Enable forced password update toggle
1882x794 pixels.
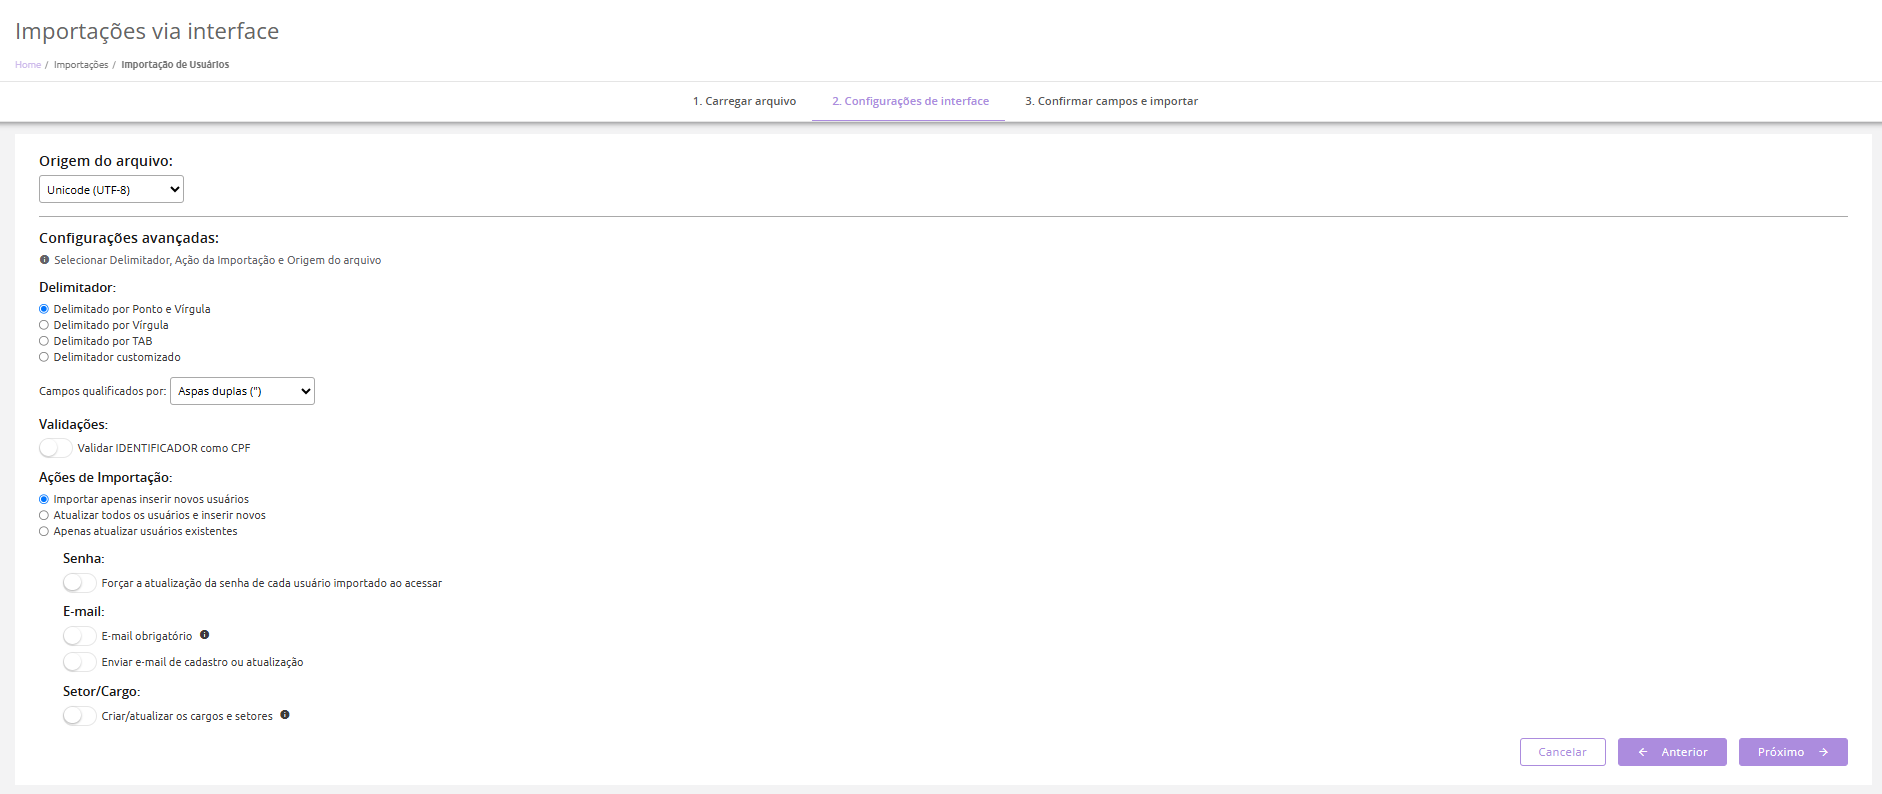tap(80, 583)
